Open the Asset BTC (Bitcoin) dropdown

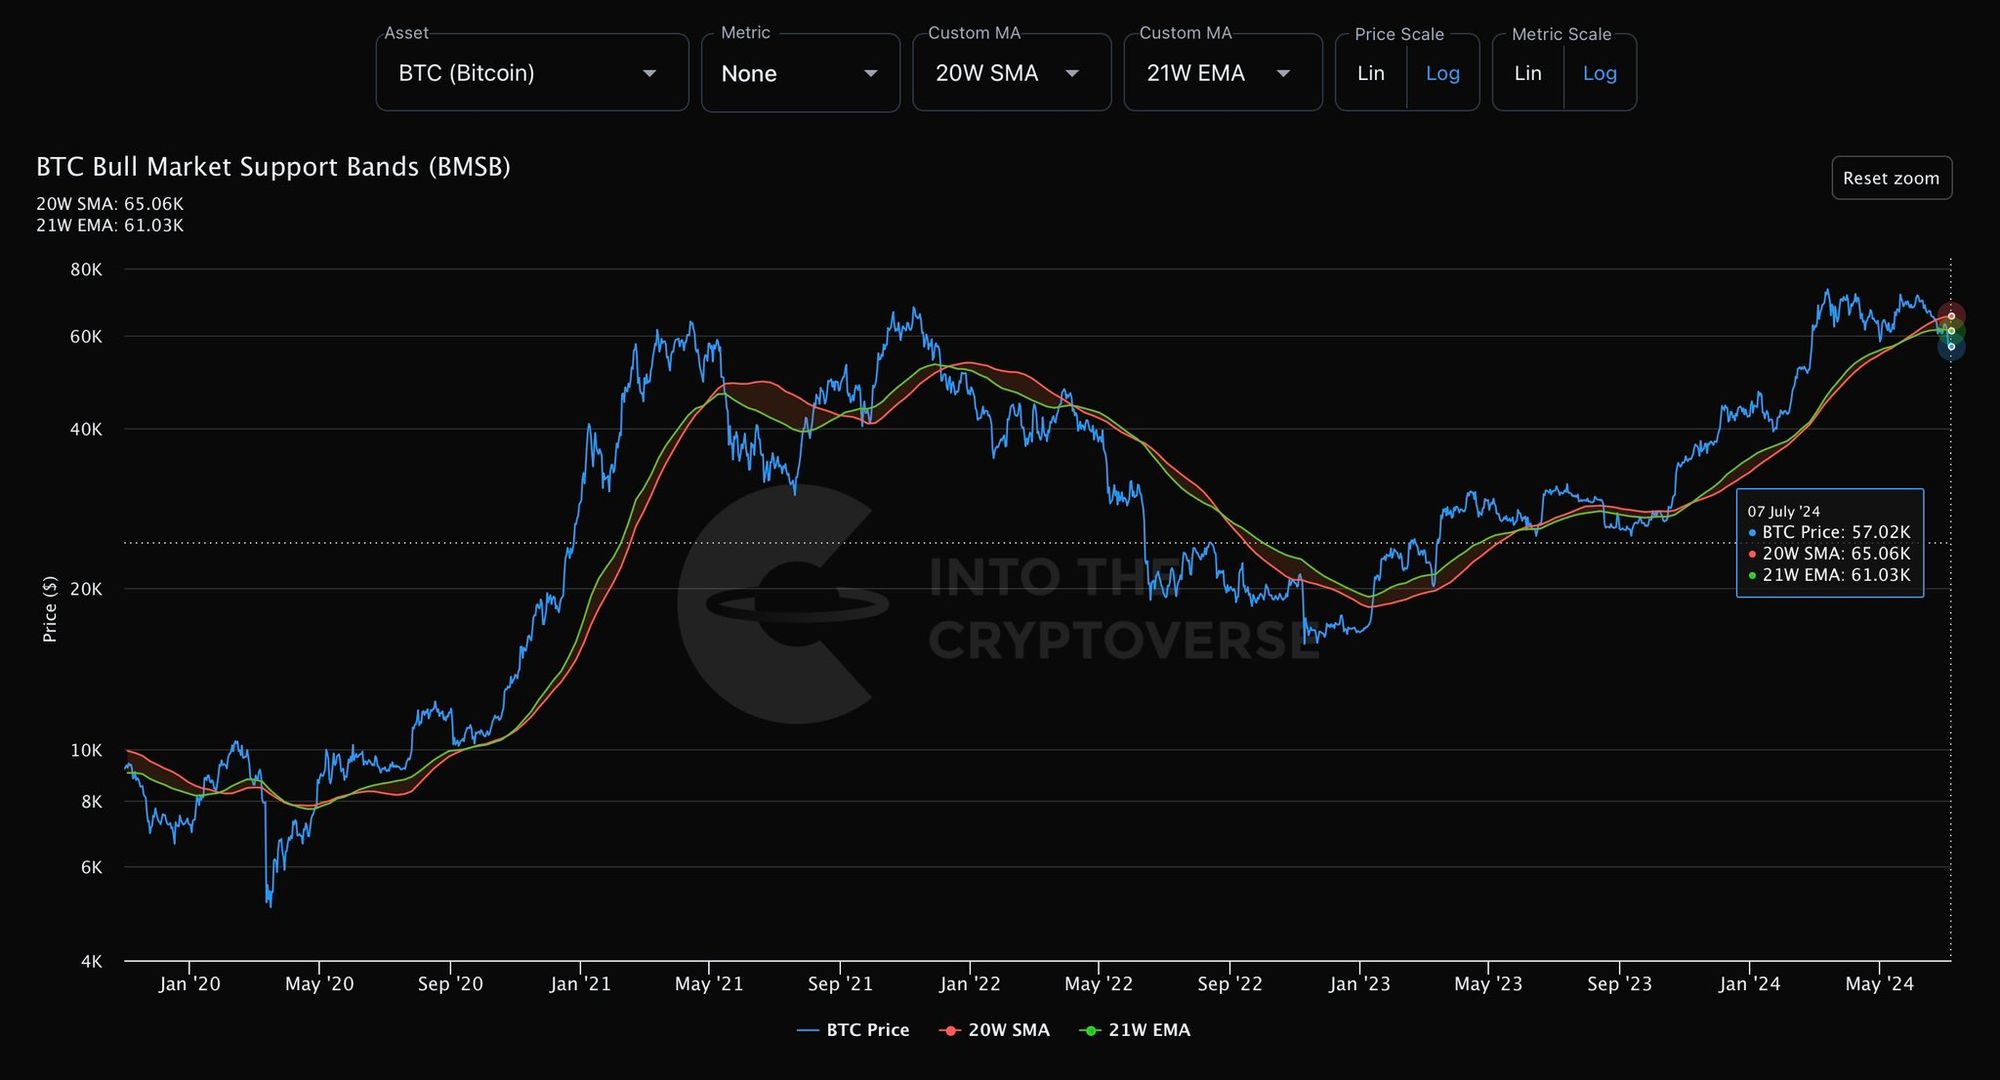point(532,73)
